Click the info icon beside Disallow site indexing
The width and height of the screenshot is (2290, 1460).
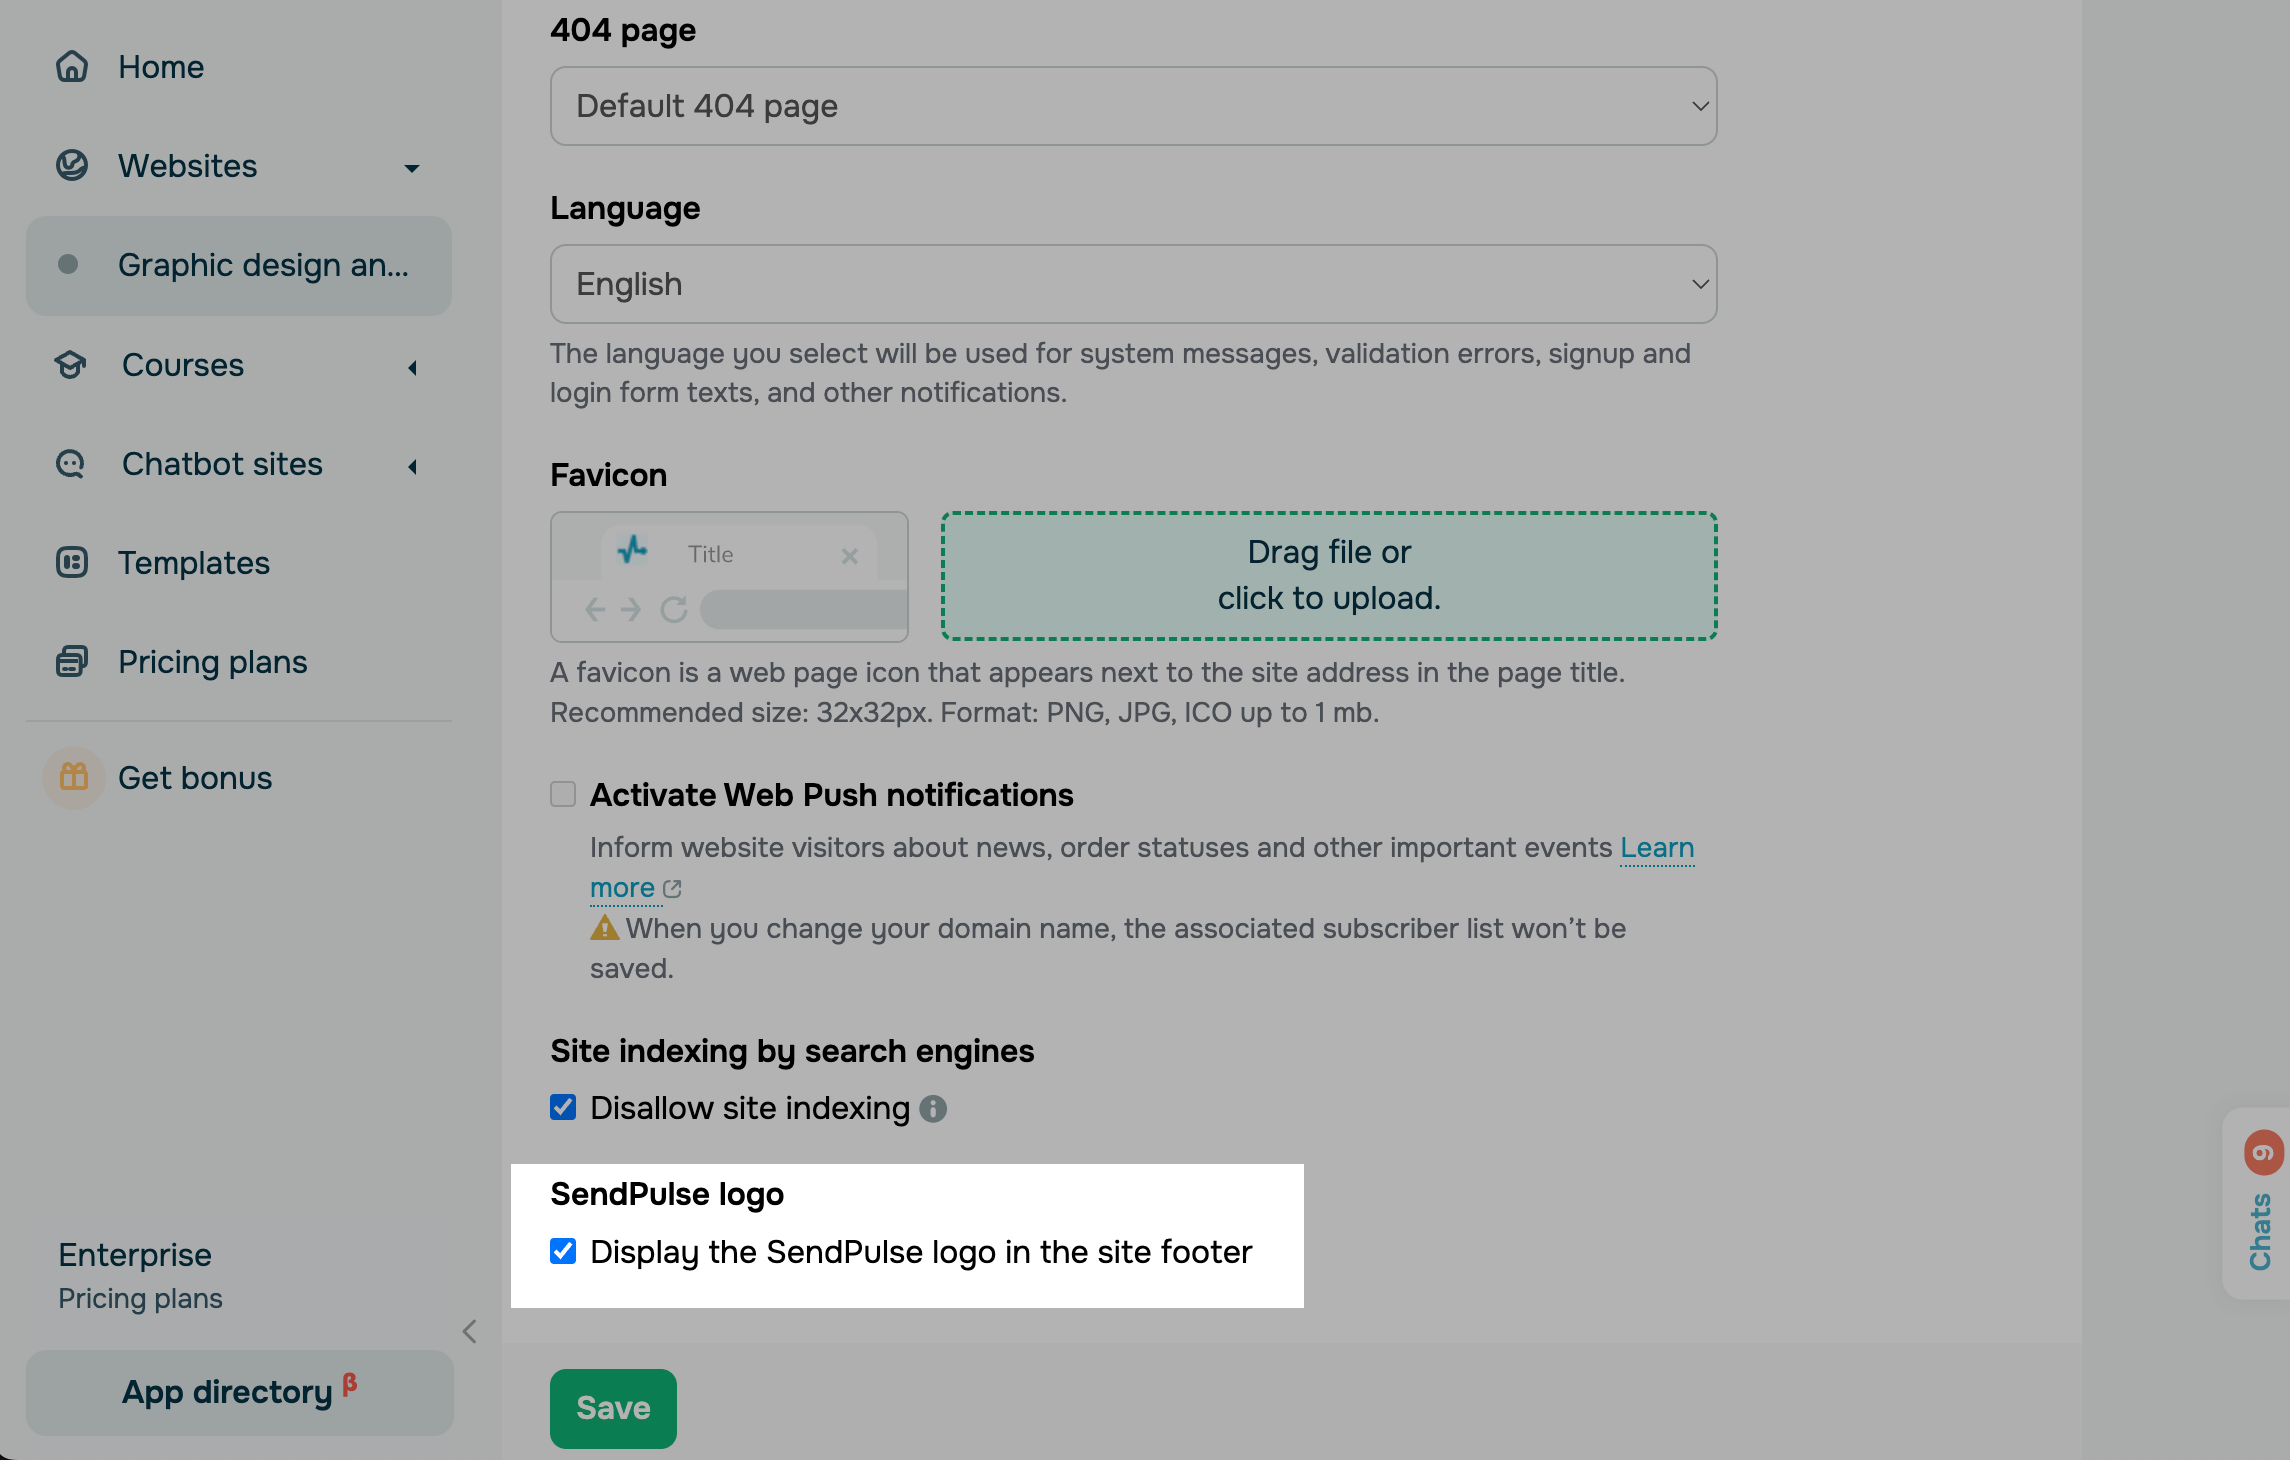pos(933,1109)
